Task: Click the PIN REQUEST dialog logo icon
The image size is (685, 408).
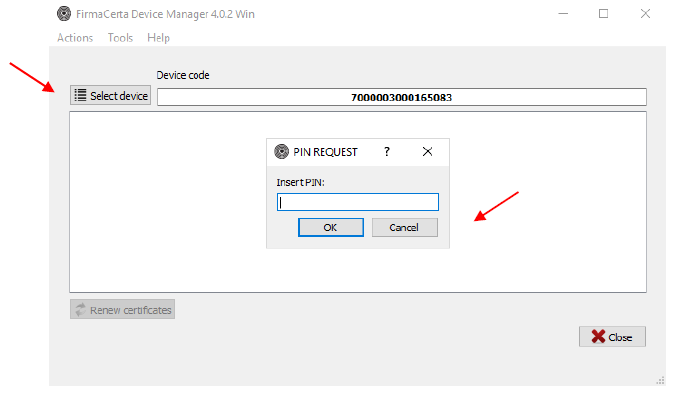Action: pos(281,152)
